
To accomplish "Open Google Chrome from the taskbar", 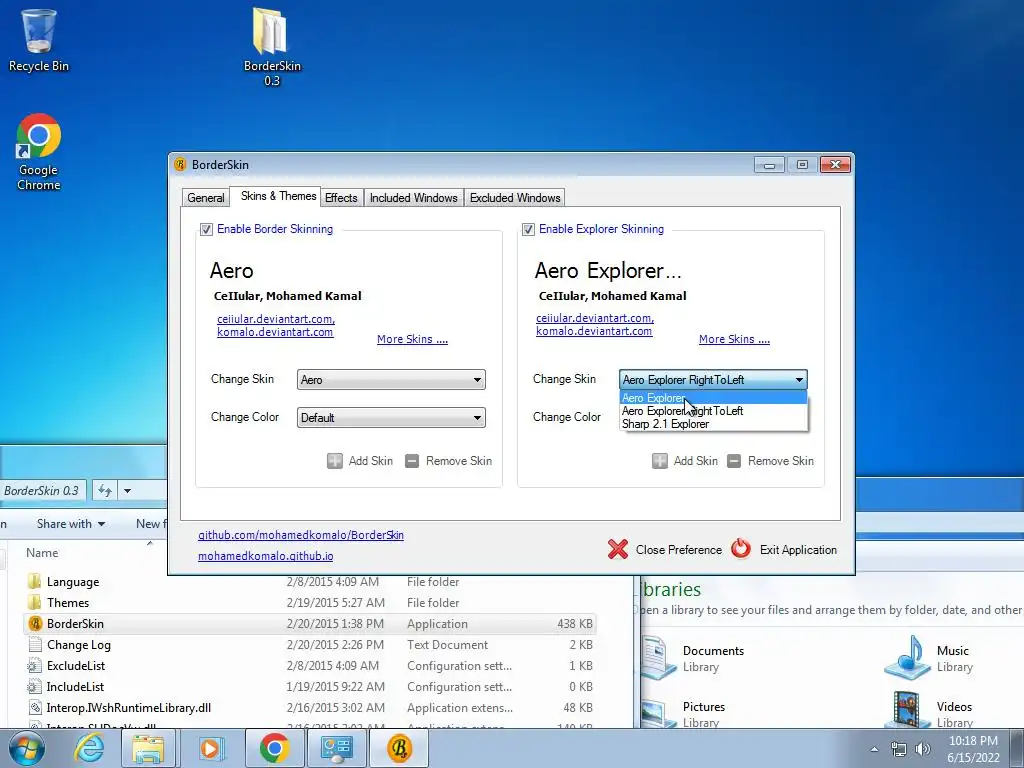I will [x=274, y=748].
